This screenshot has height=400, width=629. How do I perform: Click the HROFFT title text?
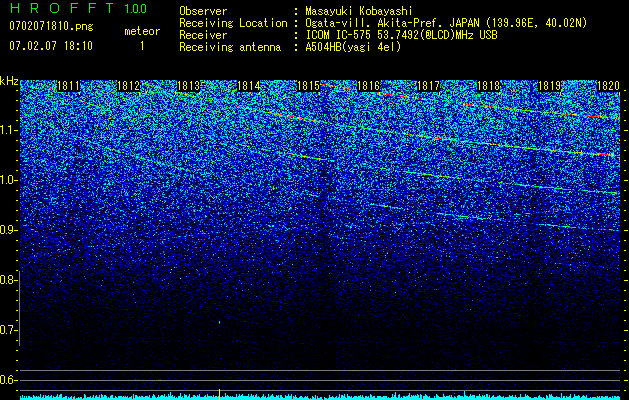coord(63,8)
